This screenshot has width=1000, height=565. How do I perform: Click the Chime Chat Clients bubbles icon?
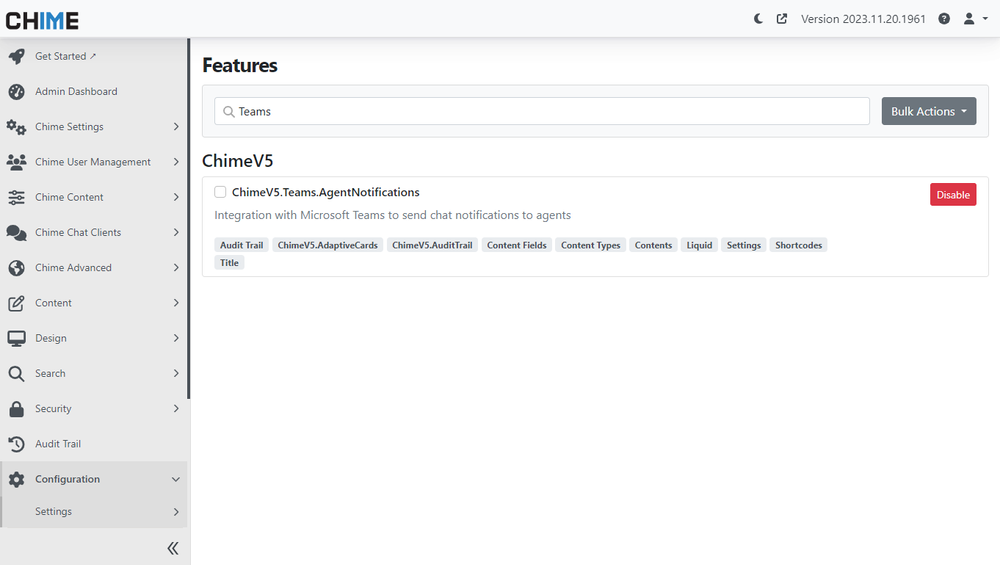(17, 233)
